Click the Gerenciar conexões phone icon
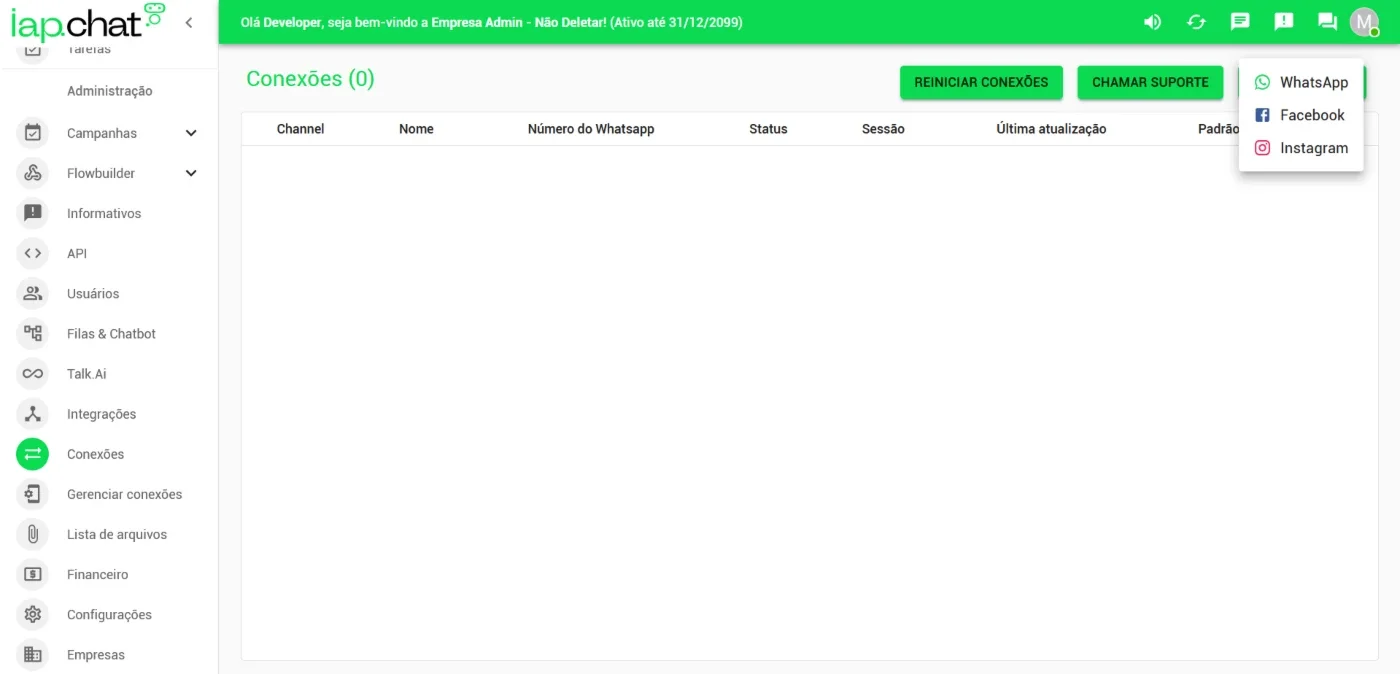 (33, 494)
